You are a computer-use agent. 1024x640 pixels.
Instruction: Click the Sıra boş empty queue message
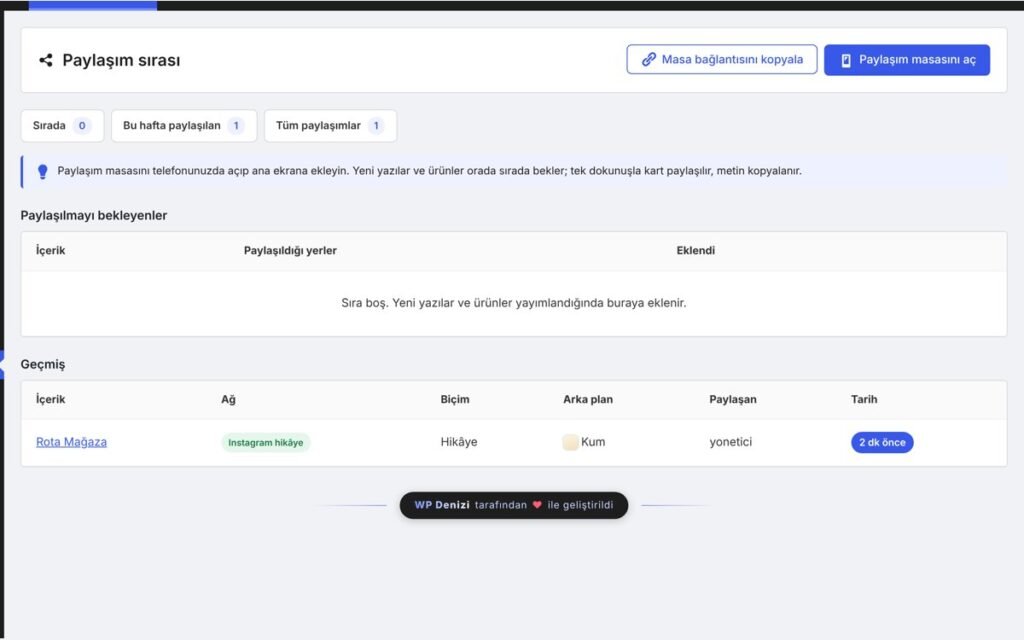[513, 303]
